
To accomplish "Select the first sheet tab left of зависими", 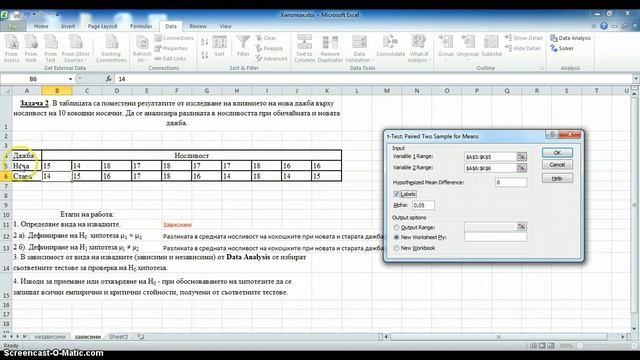I will pos(50,337).
